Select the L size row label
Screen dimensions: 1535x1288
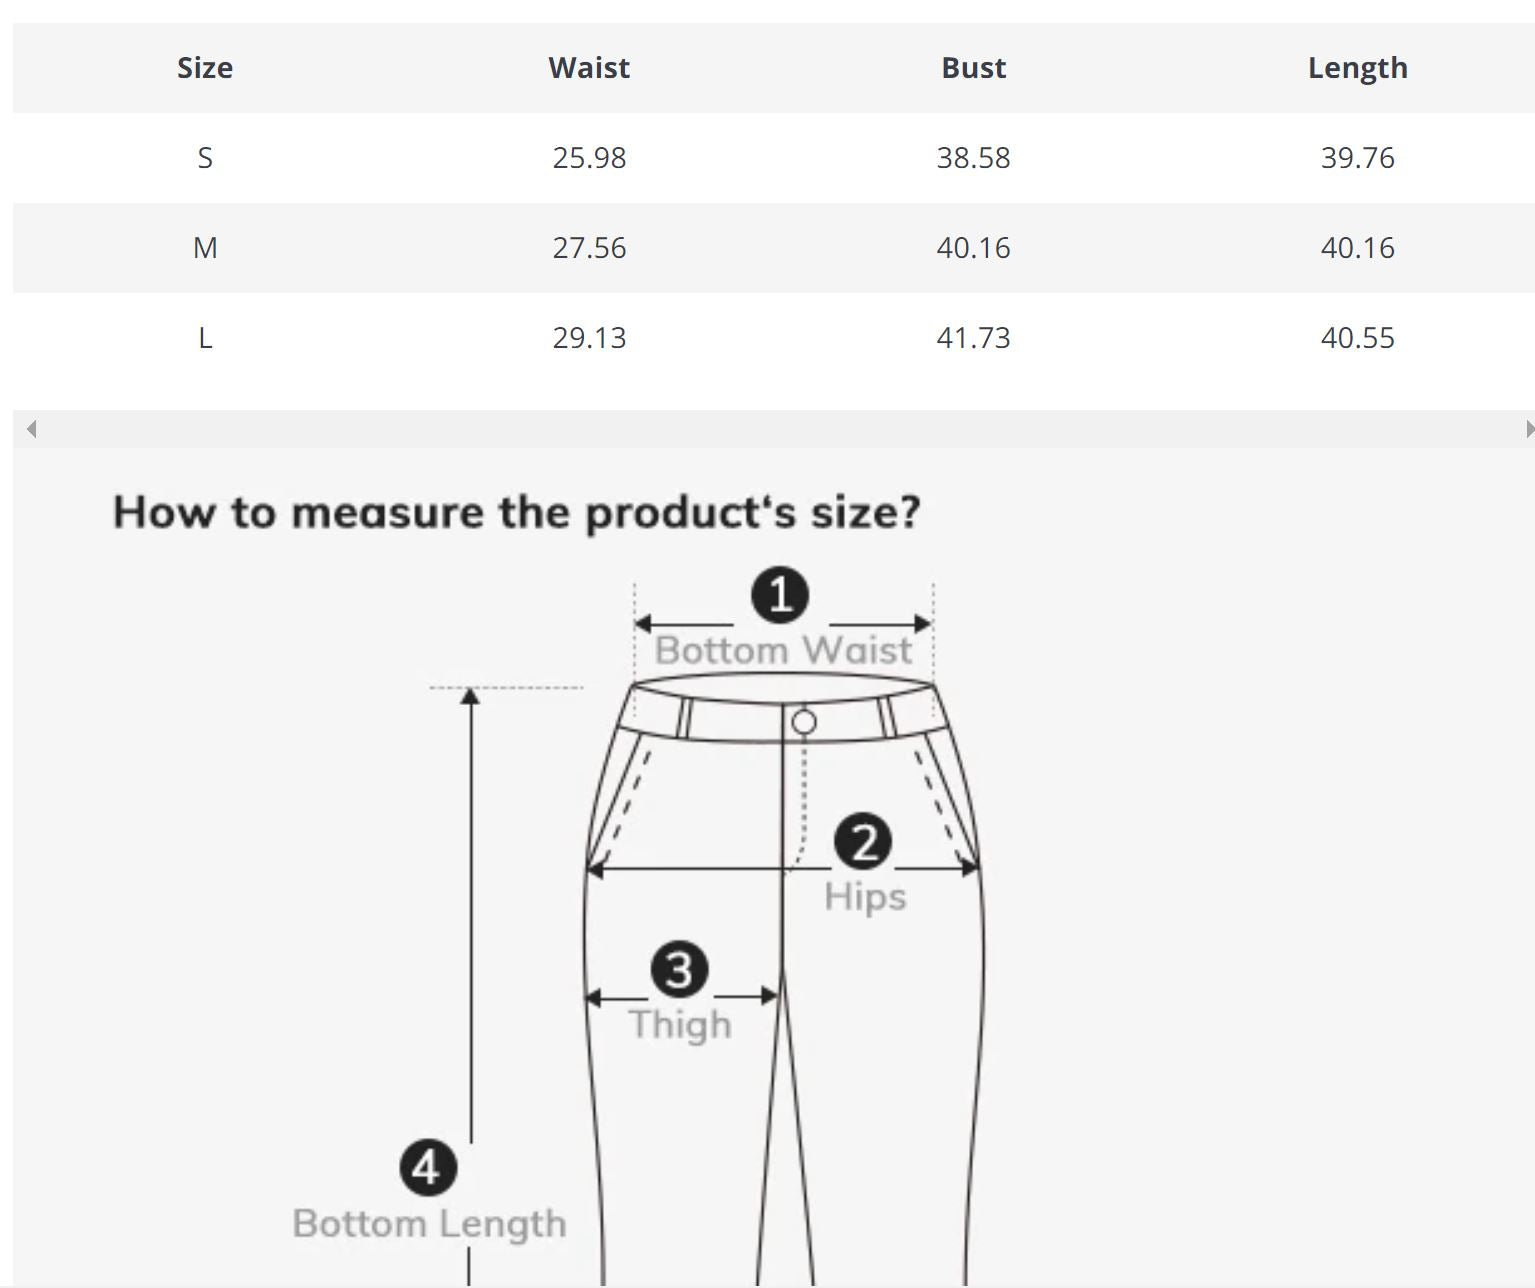pos(205,338)
